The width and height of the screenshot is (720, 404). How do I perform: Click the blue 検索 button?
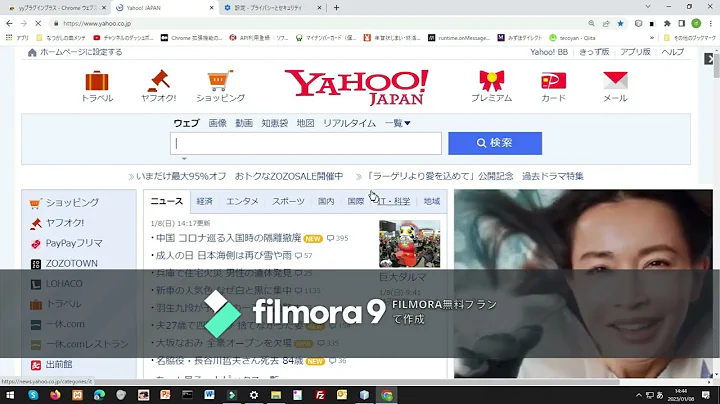495,143
